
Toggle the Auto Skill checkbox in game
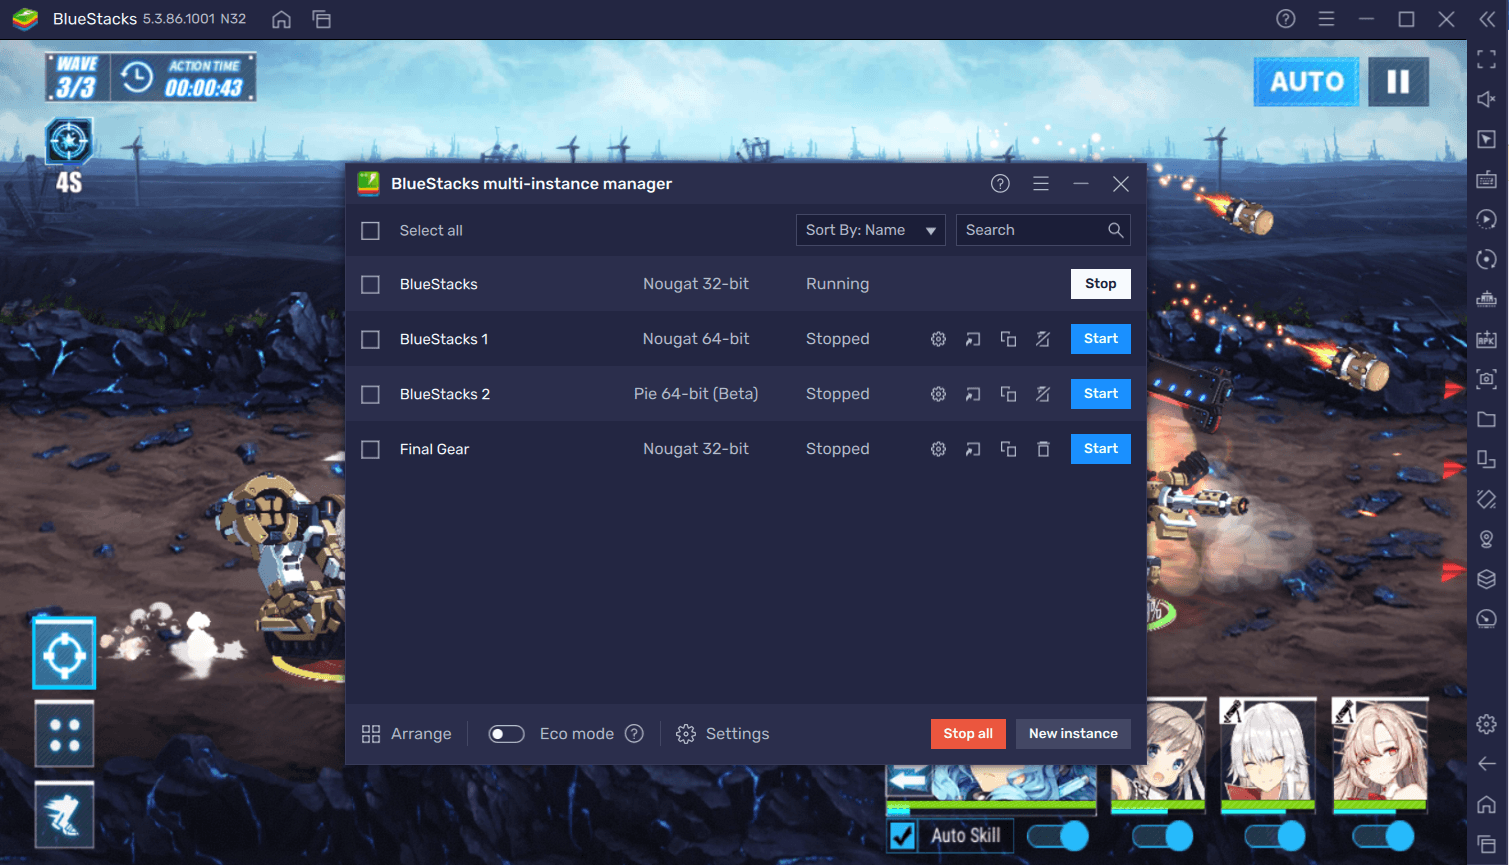pos(902,835)
